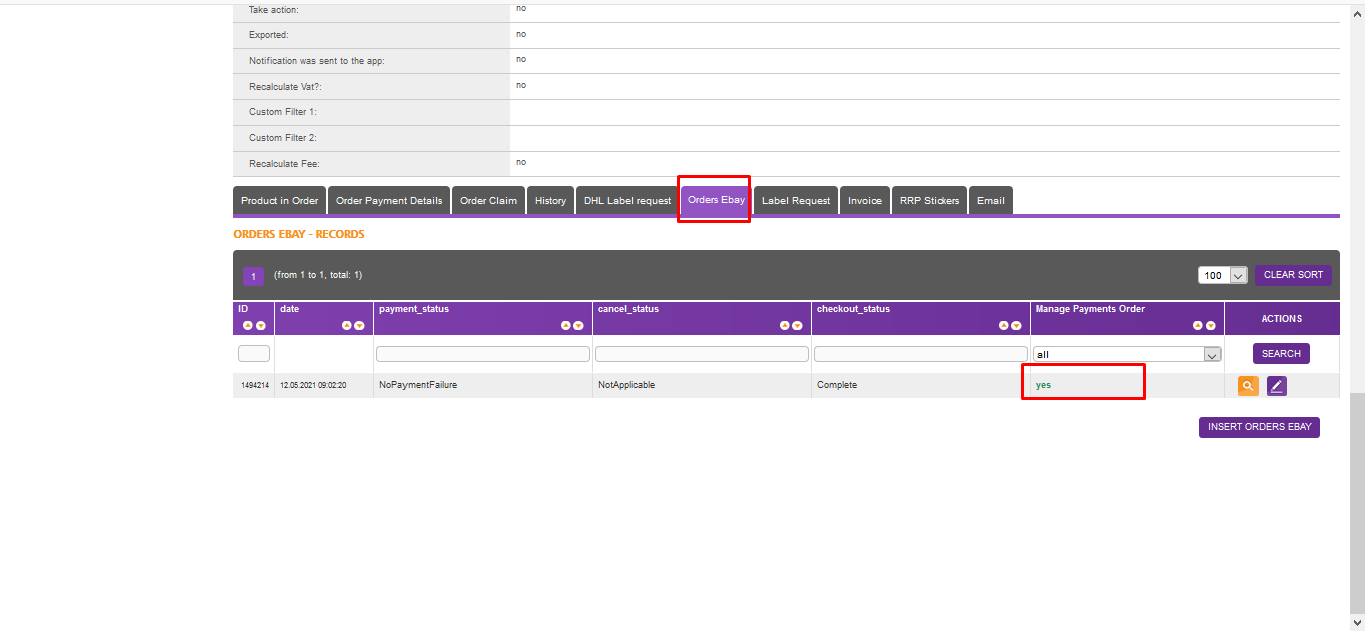Viewport: 1365px width, 631px height.
Task: Sort cancel_status column descending
Action: click(x=798, y=325)
